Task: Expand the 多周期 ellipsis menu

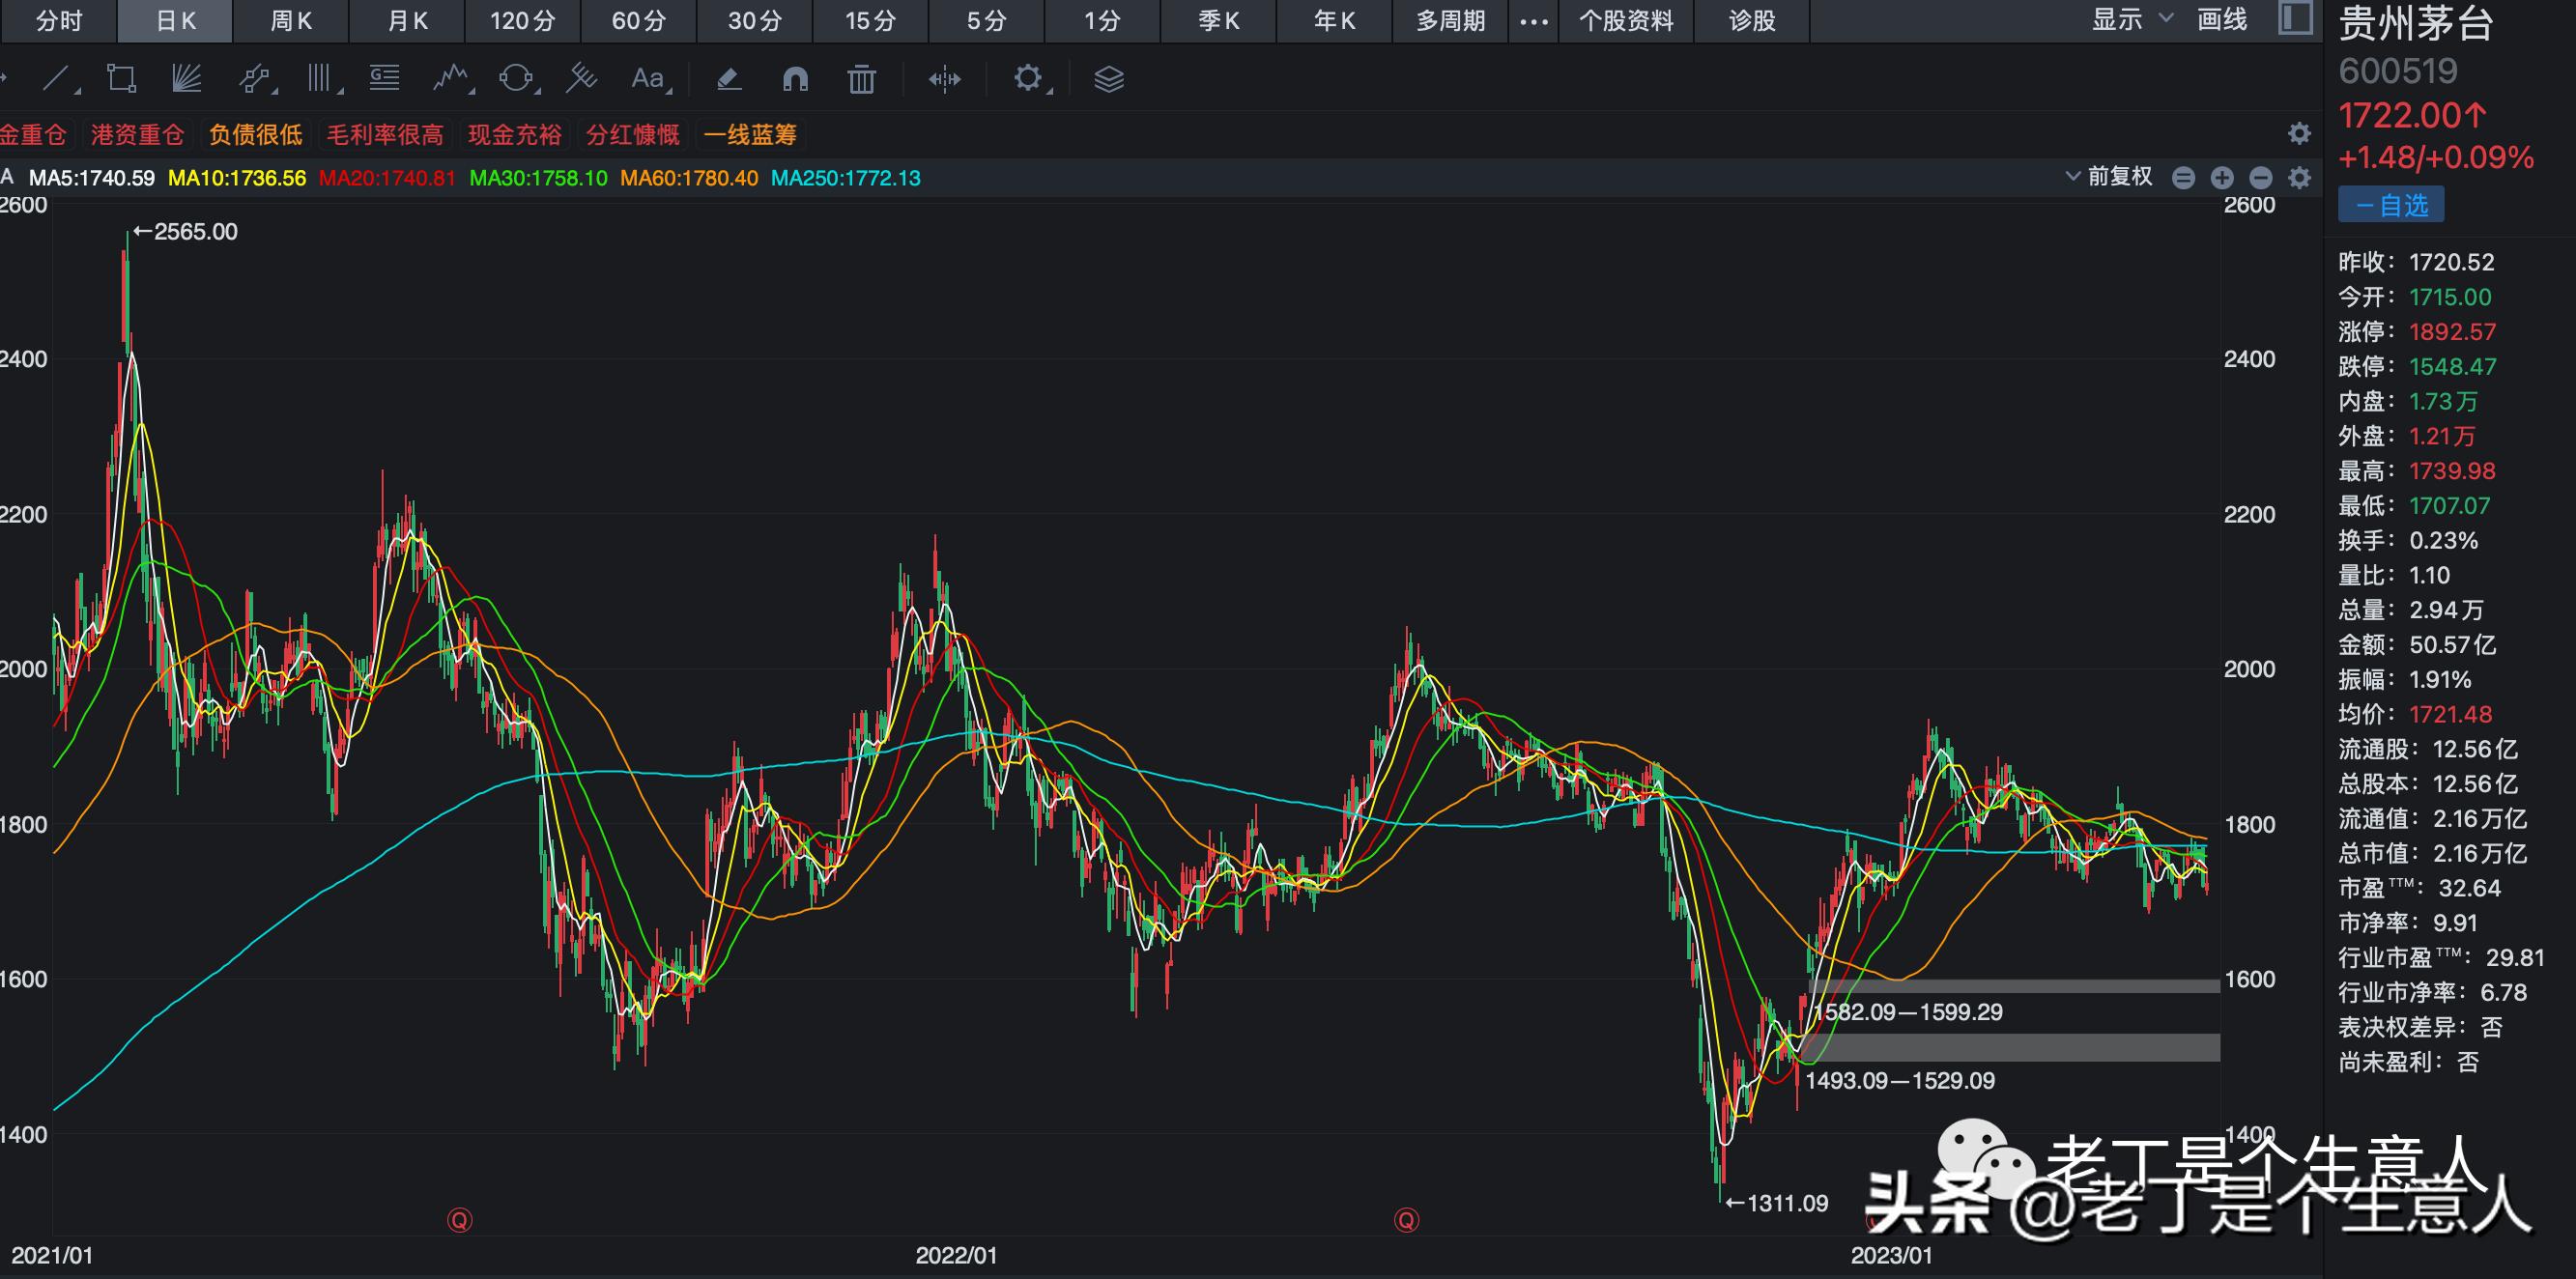Action: 1533,20
